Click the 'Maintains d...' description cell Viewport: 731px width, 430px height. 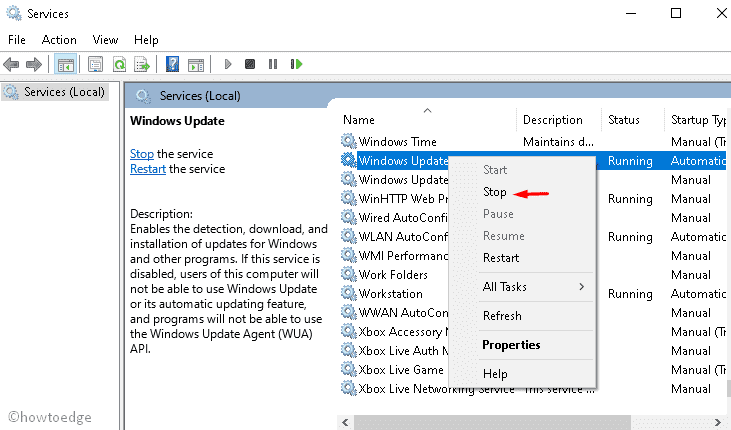pyautogui.click(x=558, y=141)
